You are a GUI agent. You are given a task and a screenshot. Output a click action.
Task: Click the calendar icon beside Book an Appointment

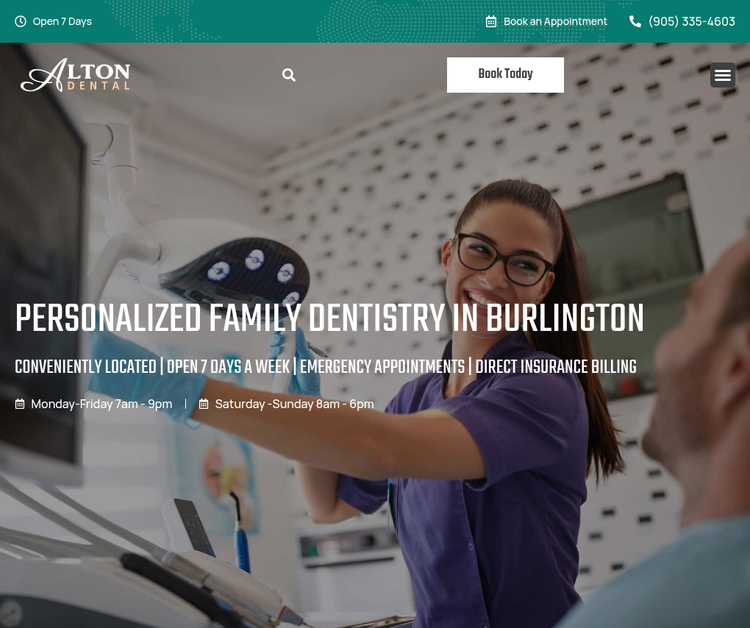coord(491,21)
